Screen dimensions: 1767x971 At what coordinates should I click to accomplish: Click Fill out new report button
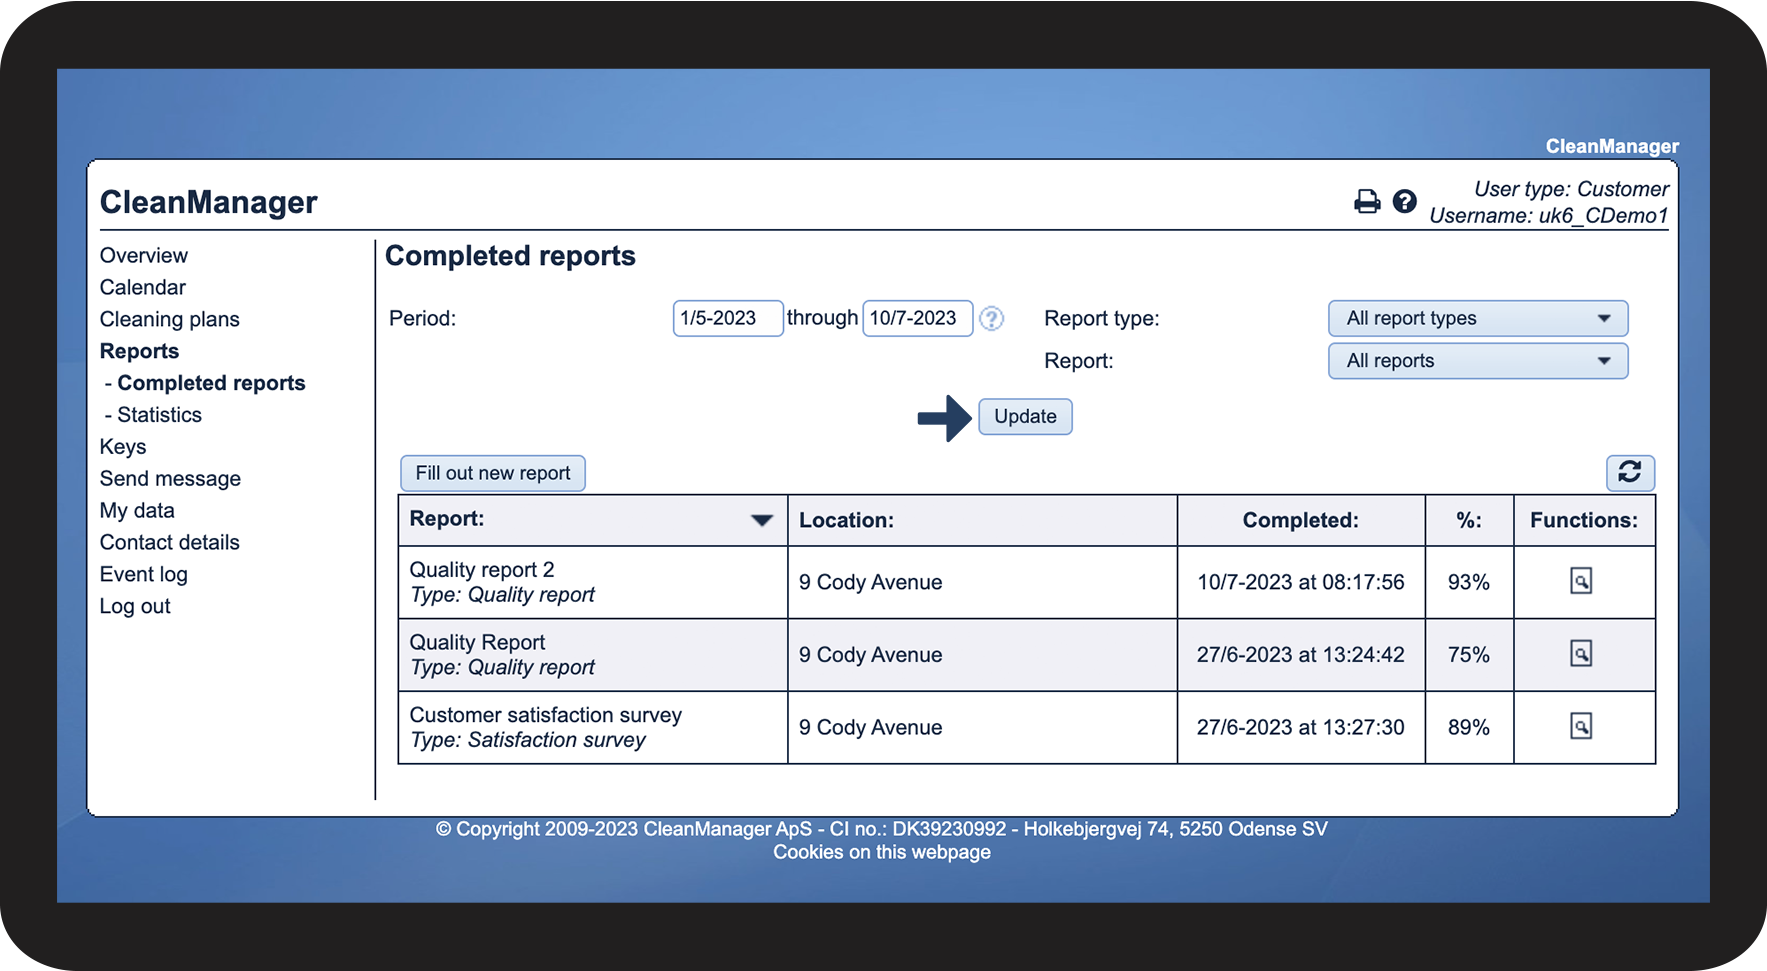pyautogui.click(x=492, y=473)
